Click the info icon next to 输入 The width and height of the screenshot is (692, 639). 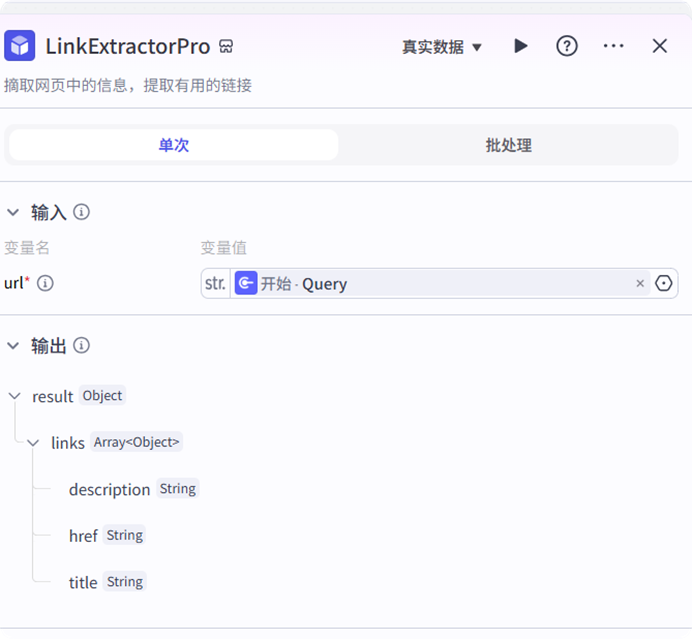(82, 212)
